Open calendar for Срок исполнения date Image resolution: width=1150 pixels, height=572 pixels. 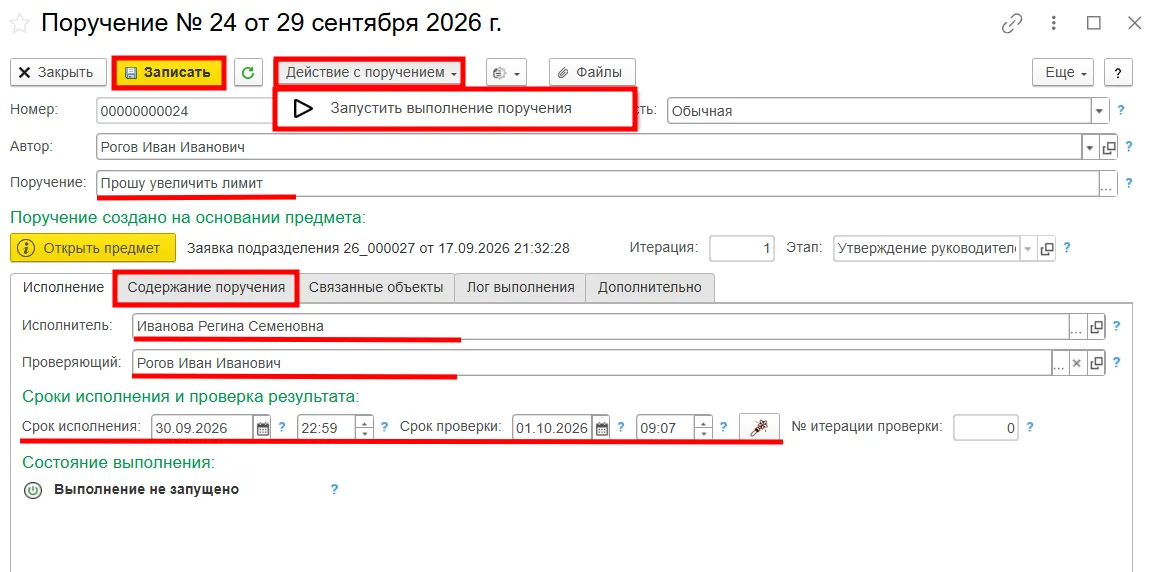263,428
